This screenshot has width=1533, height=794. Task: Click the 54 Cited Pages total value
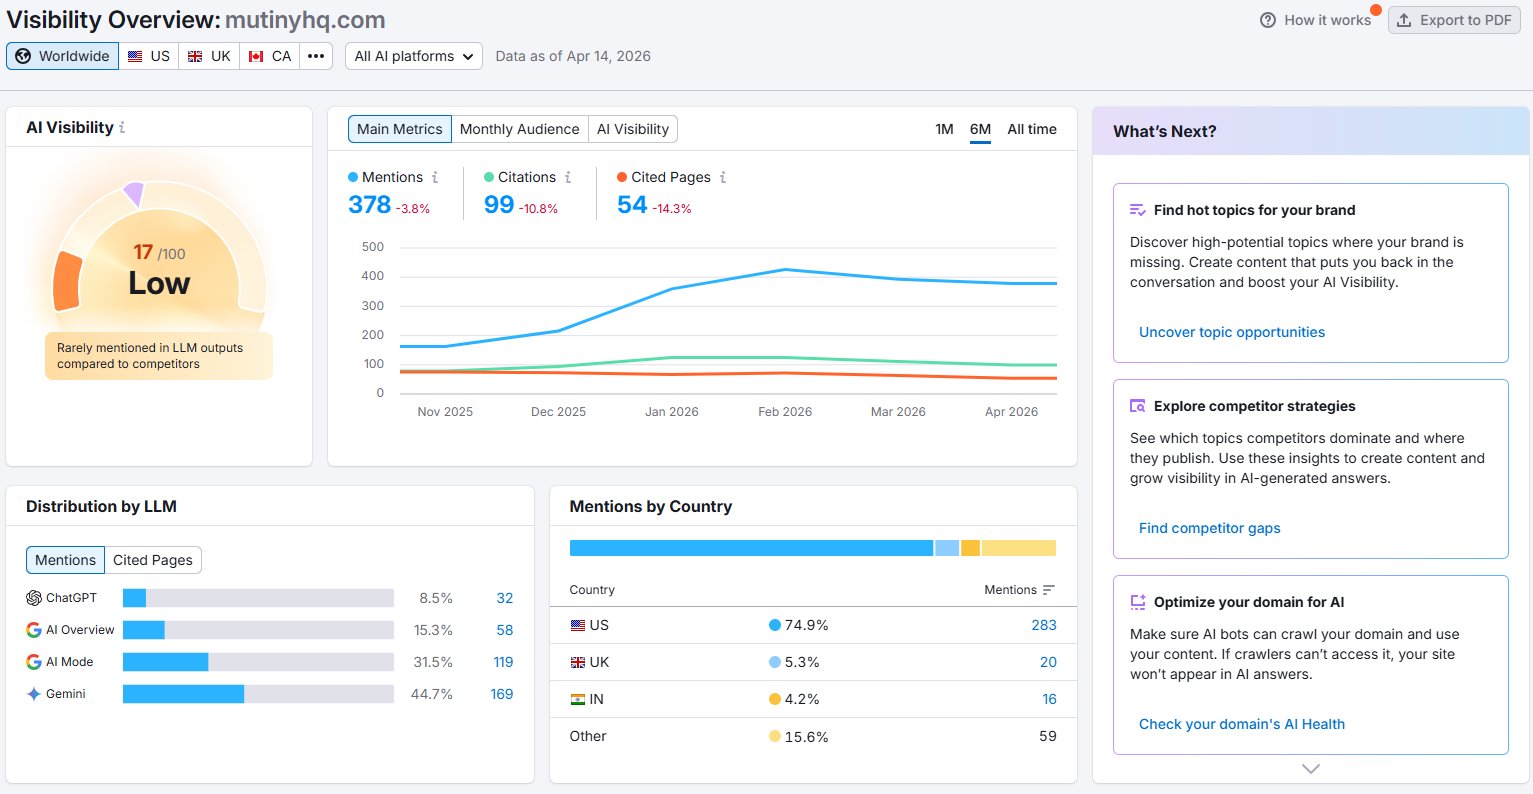pos(632,205)
